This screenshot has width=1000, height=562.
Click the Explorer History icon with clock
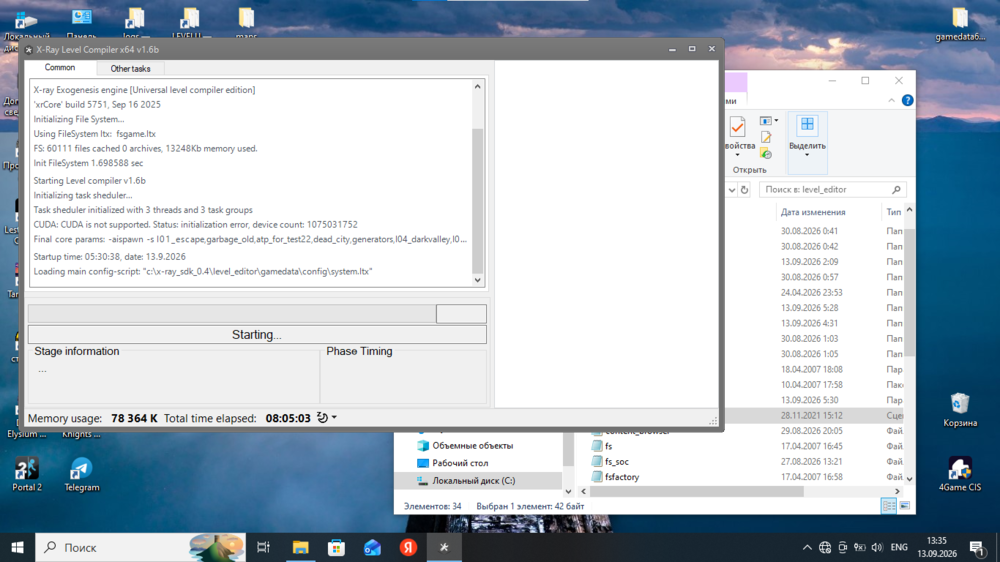[766, 153]
